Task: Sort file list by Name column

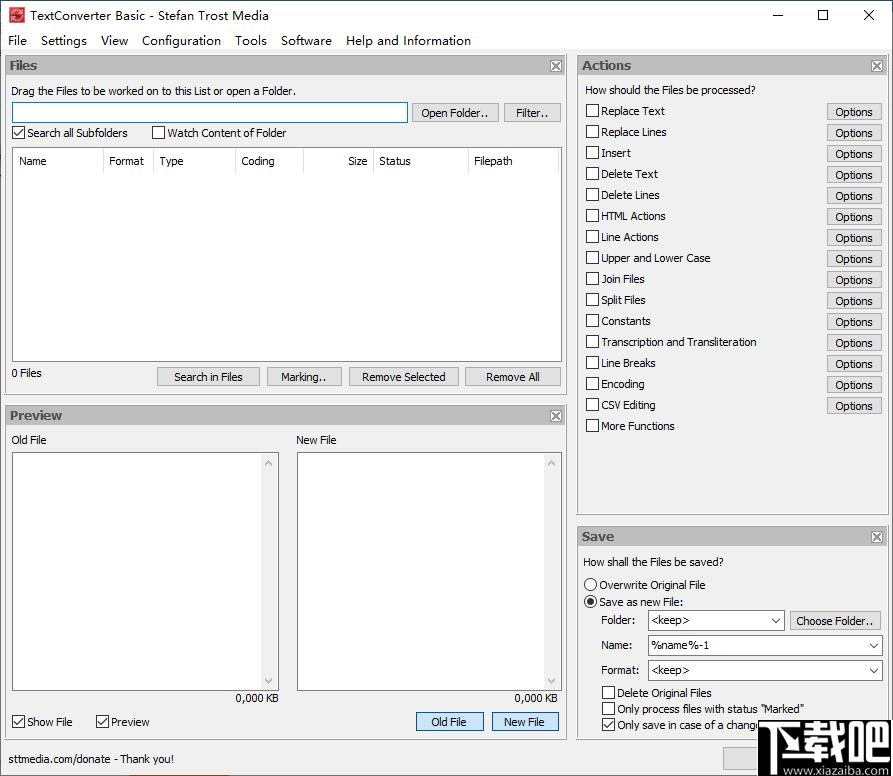Action: pos(58,161)
